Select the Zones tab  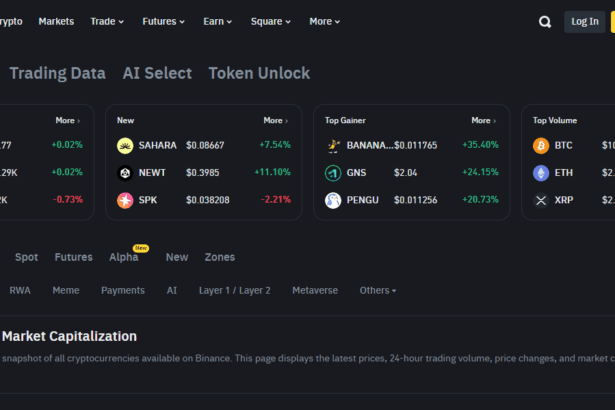220,257
